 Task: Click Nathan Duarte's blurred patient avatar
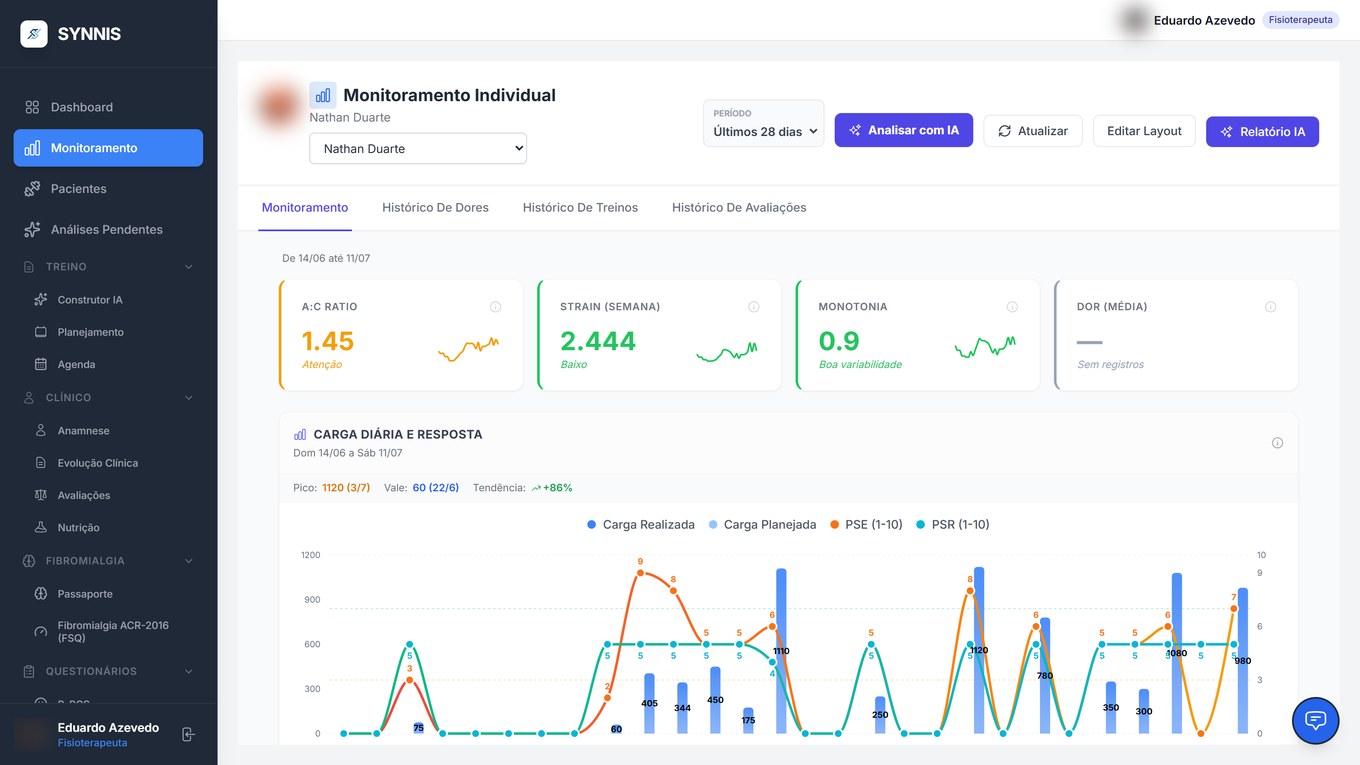[x=280, y=105]
